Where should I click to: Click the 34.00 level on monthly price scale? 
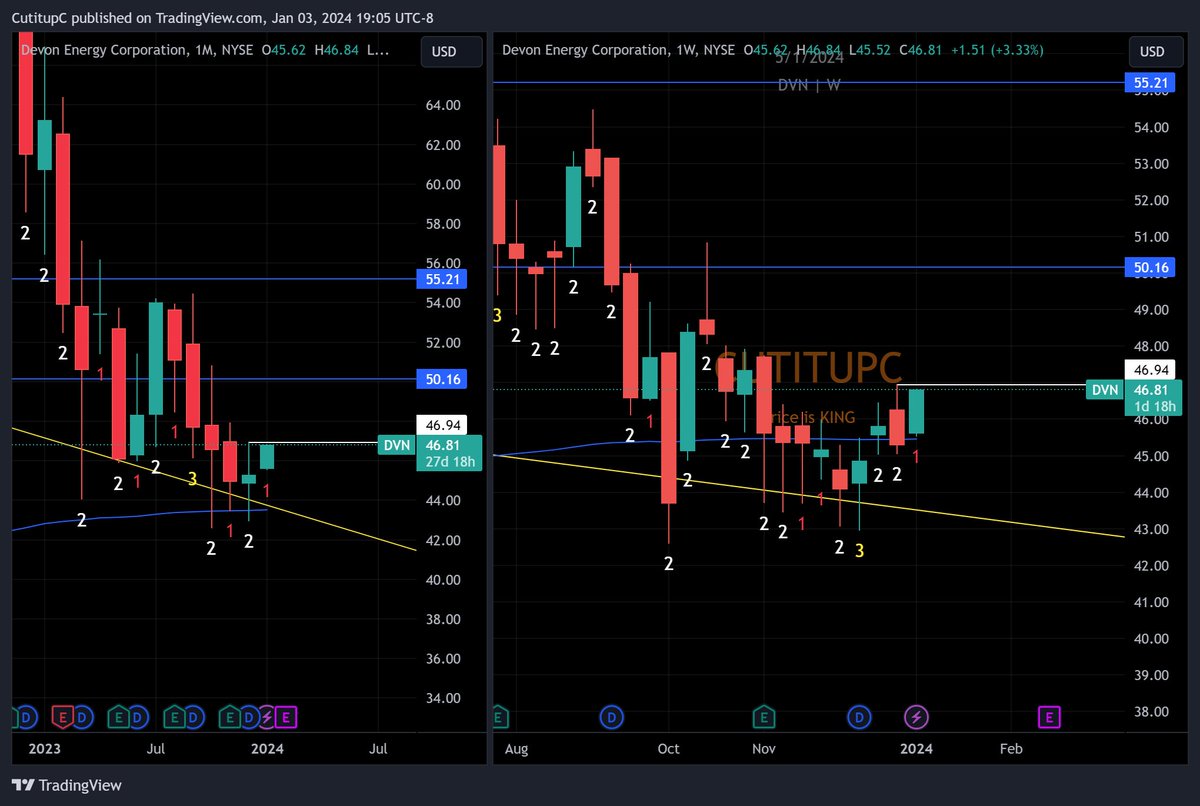[441, 698]
